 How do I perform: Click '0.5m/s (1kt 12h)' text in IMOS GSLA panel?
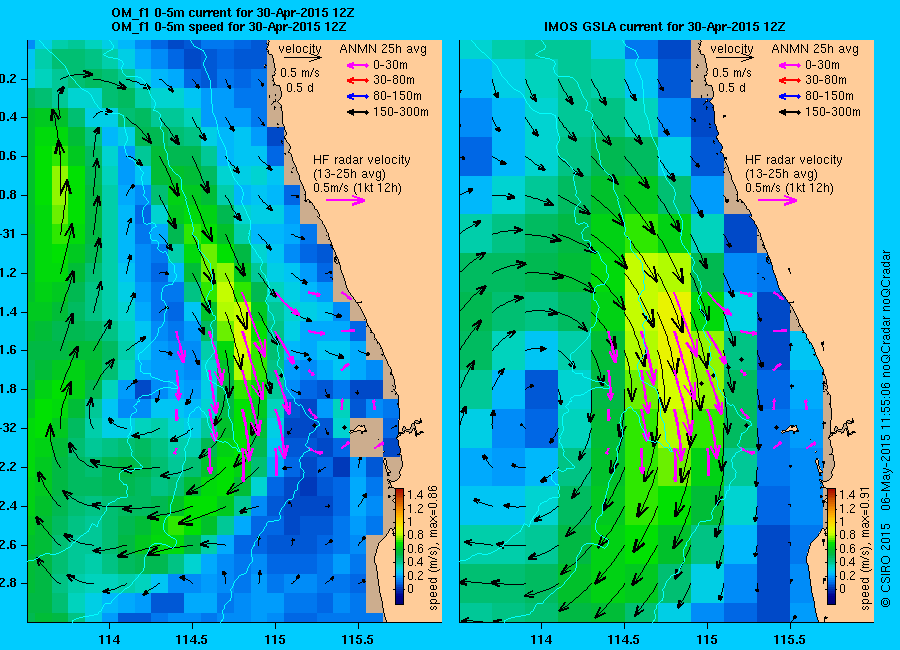tap(790, 188)
